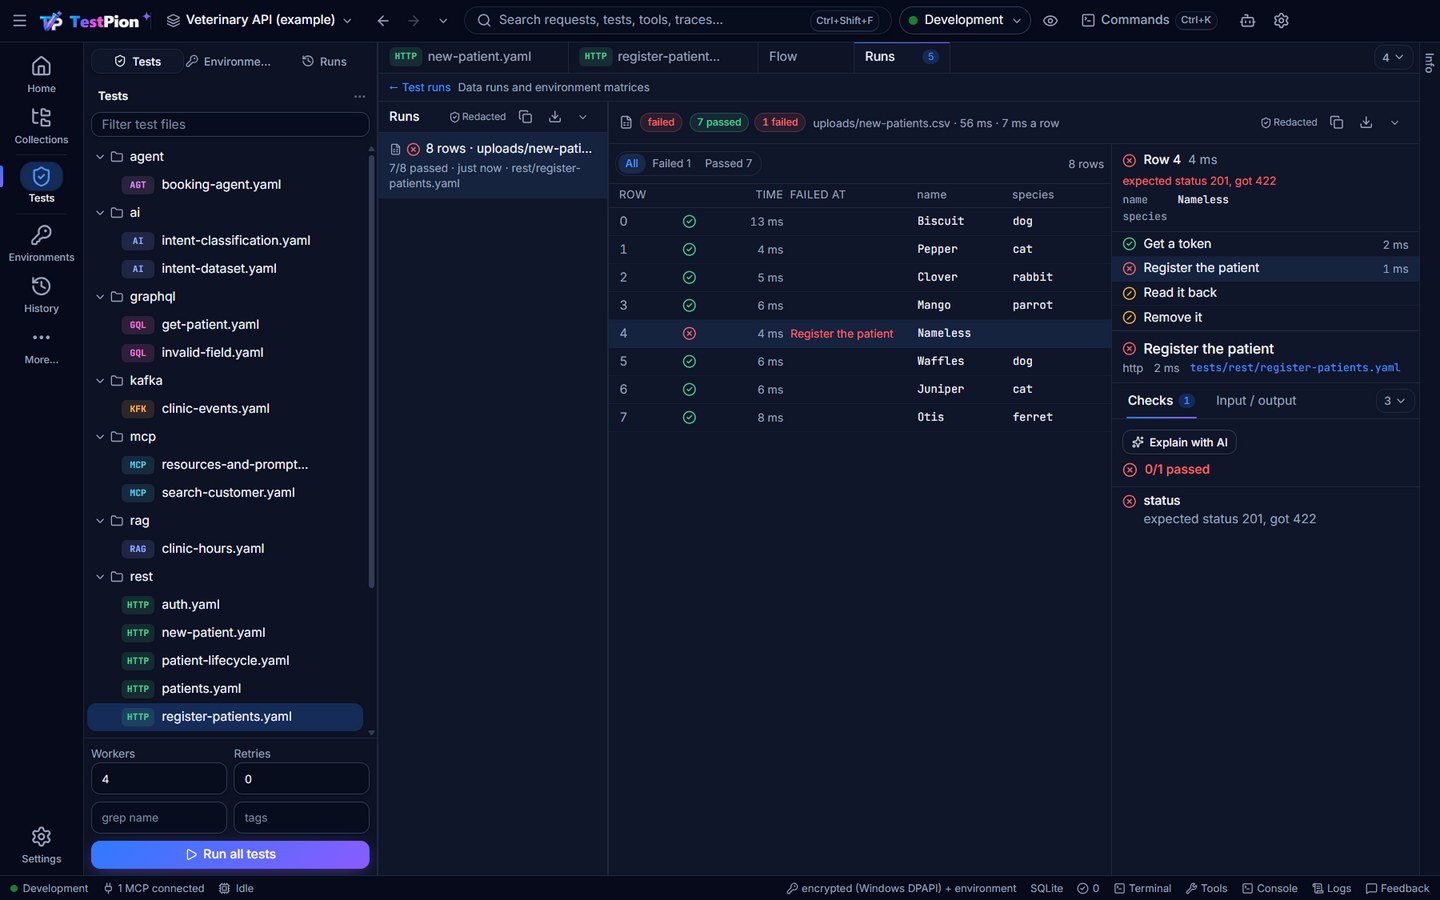
Task: Open tests/rest/register-patients.yaml link
Action: click(x=1295, y=368)
